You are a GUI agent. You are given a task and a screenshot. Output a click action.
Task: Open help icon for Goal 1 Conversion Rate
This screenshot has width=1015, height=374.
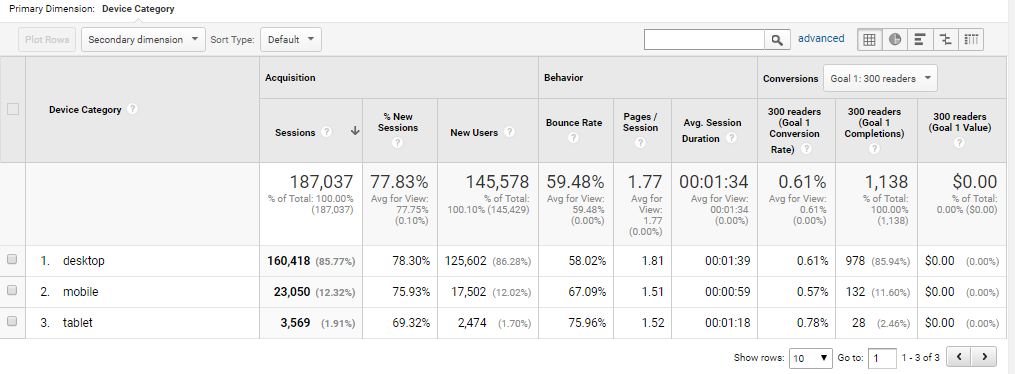[806, 149]
